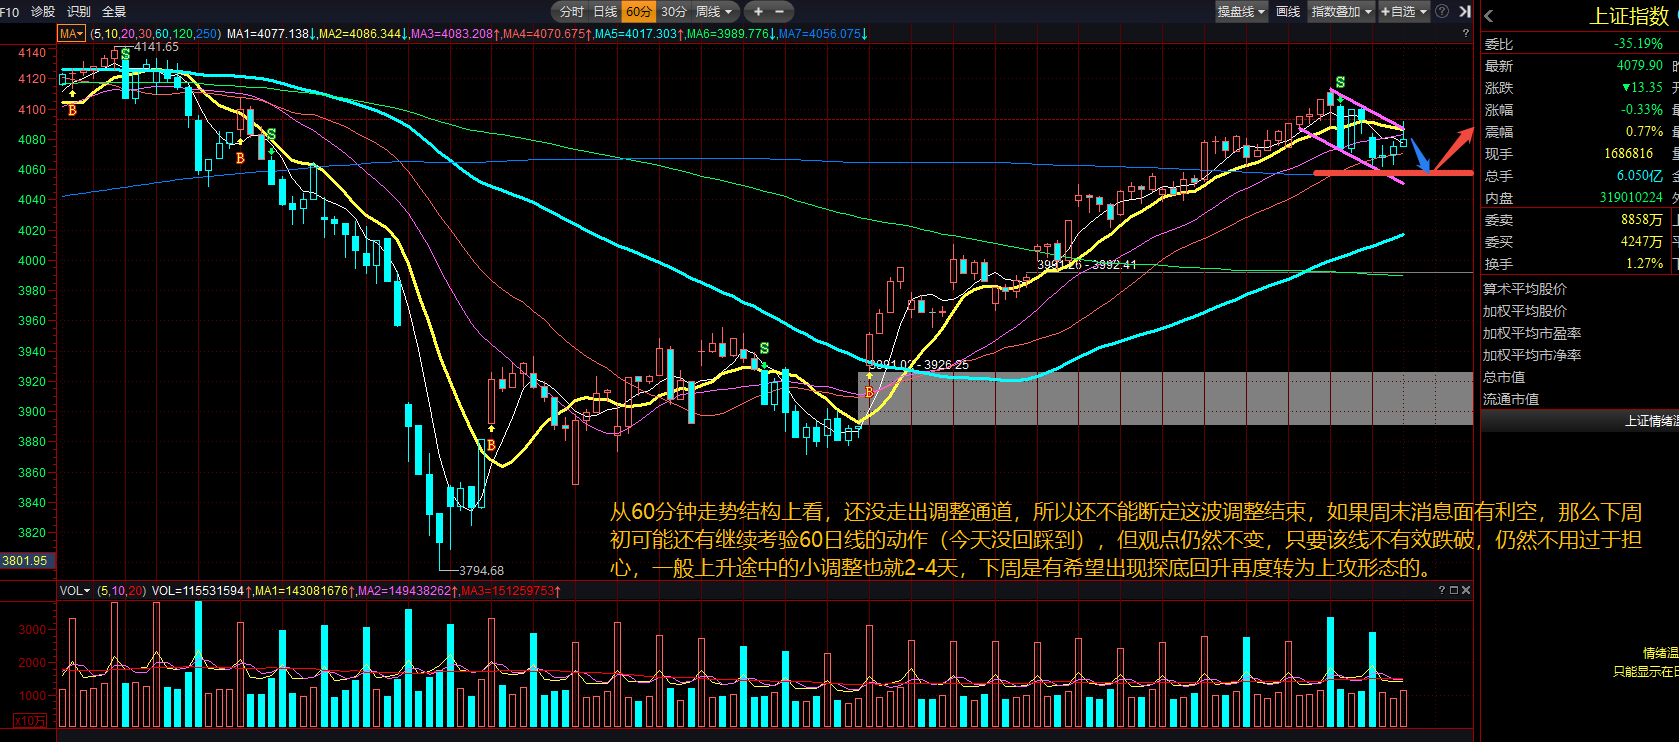Click the zoom in plus icon
1679x742 pixels.
point(758,12)
